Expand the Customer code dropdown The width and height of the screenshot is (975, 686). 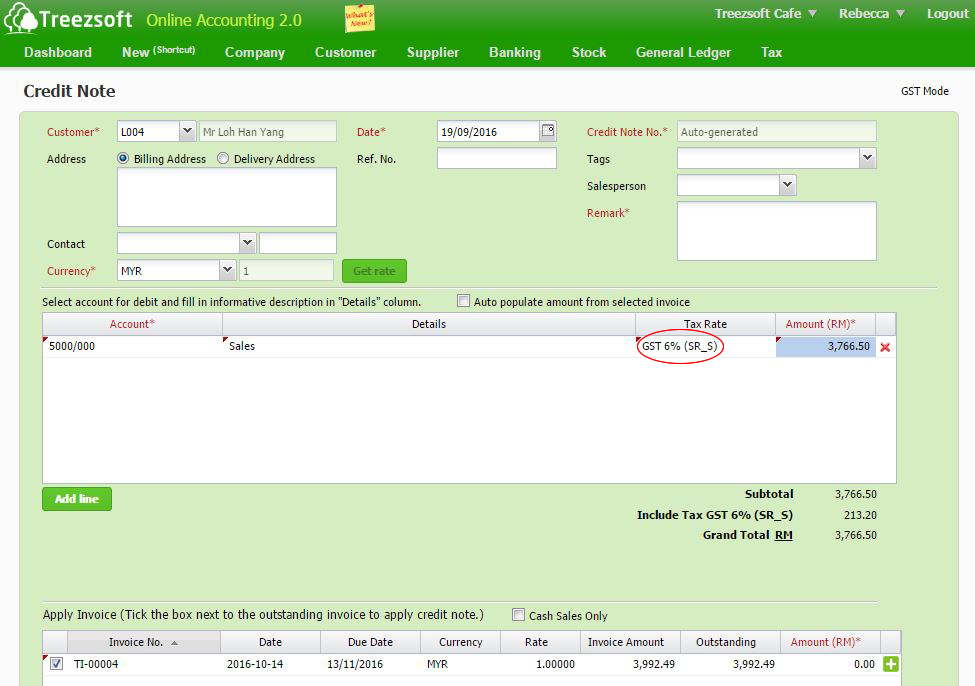[x=187, y=131]
